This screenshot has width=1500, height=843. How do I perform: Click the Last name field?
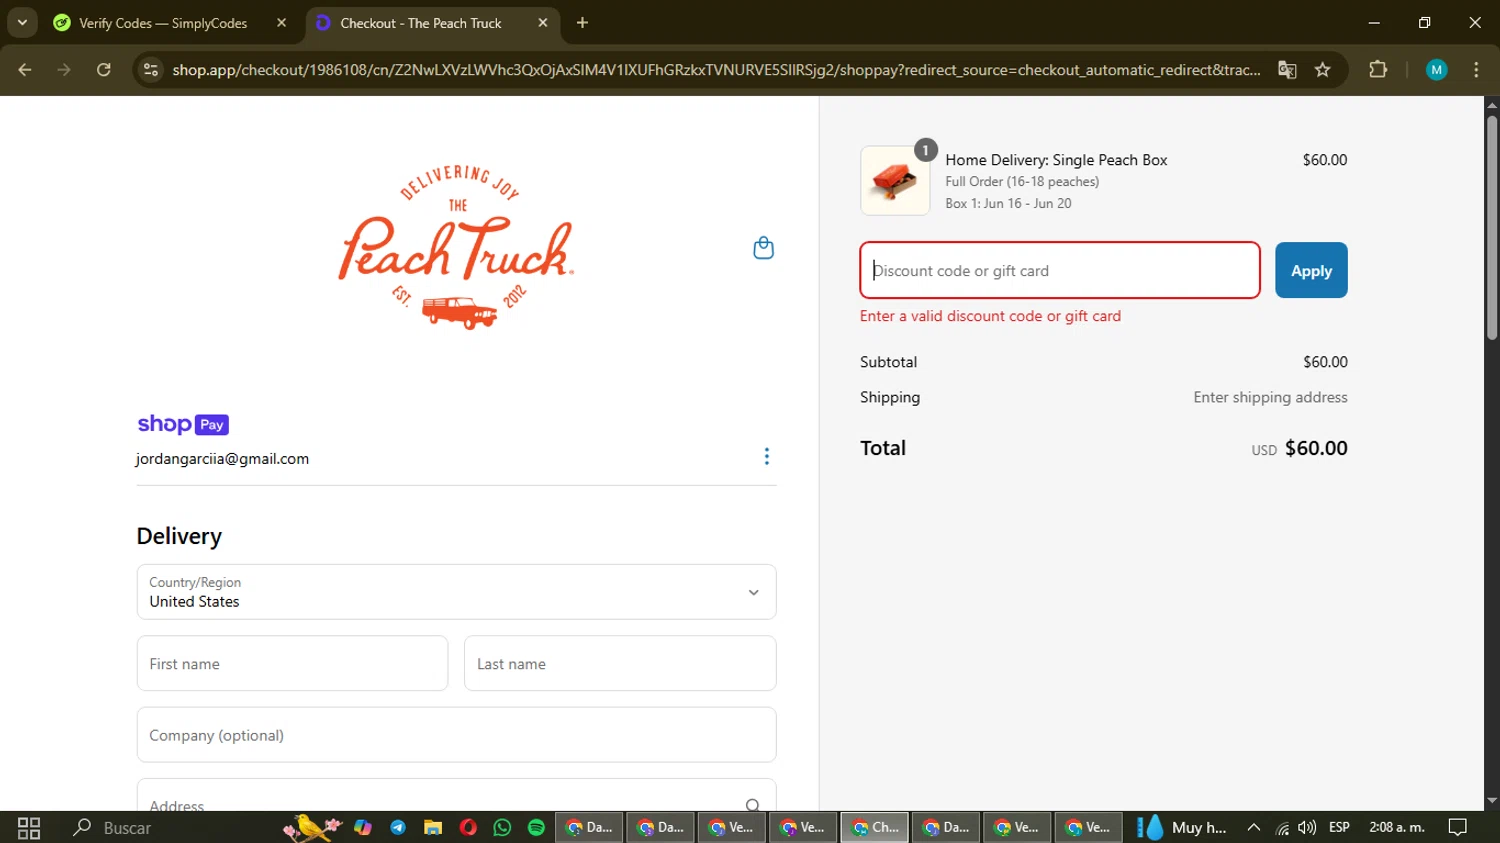point(620,663)
